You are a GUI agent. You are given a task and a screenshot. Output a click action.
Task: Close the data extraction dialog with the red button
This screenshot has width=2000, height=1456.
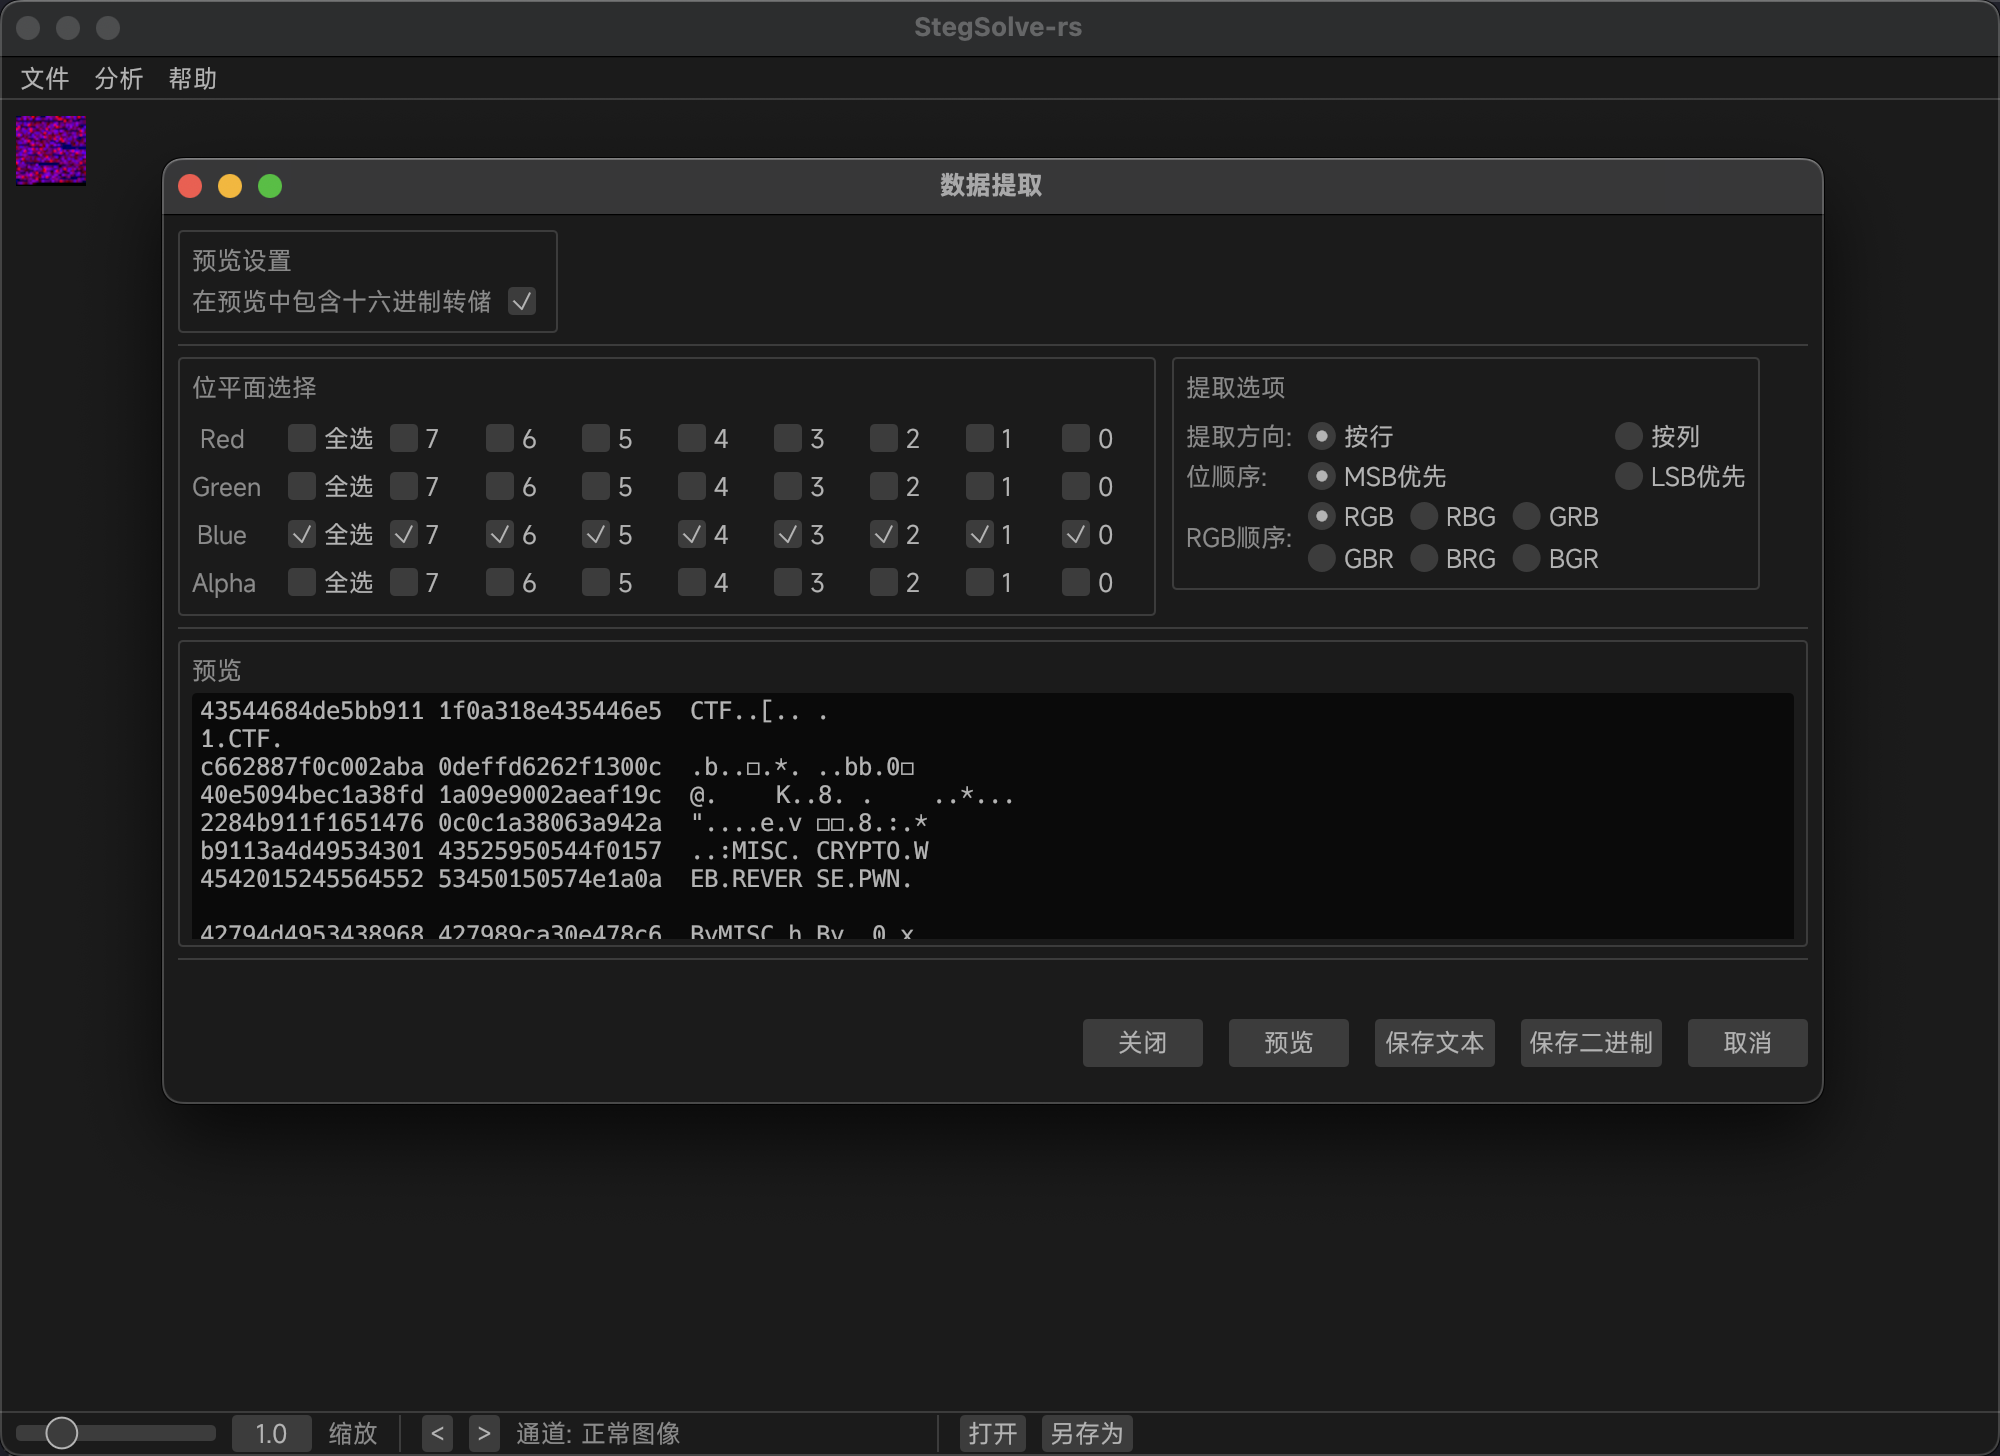(190, 186)
